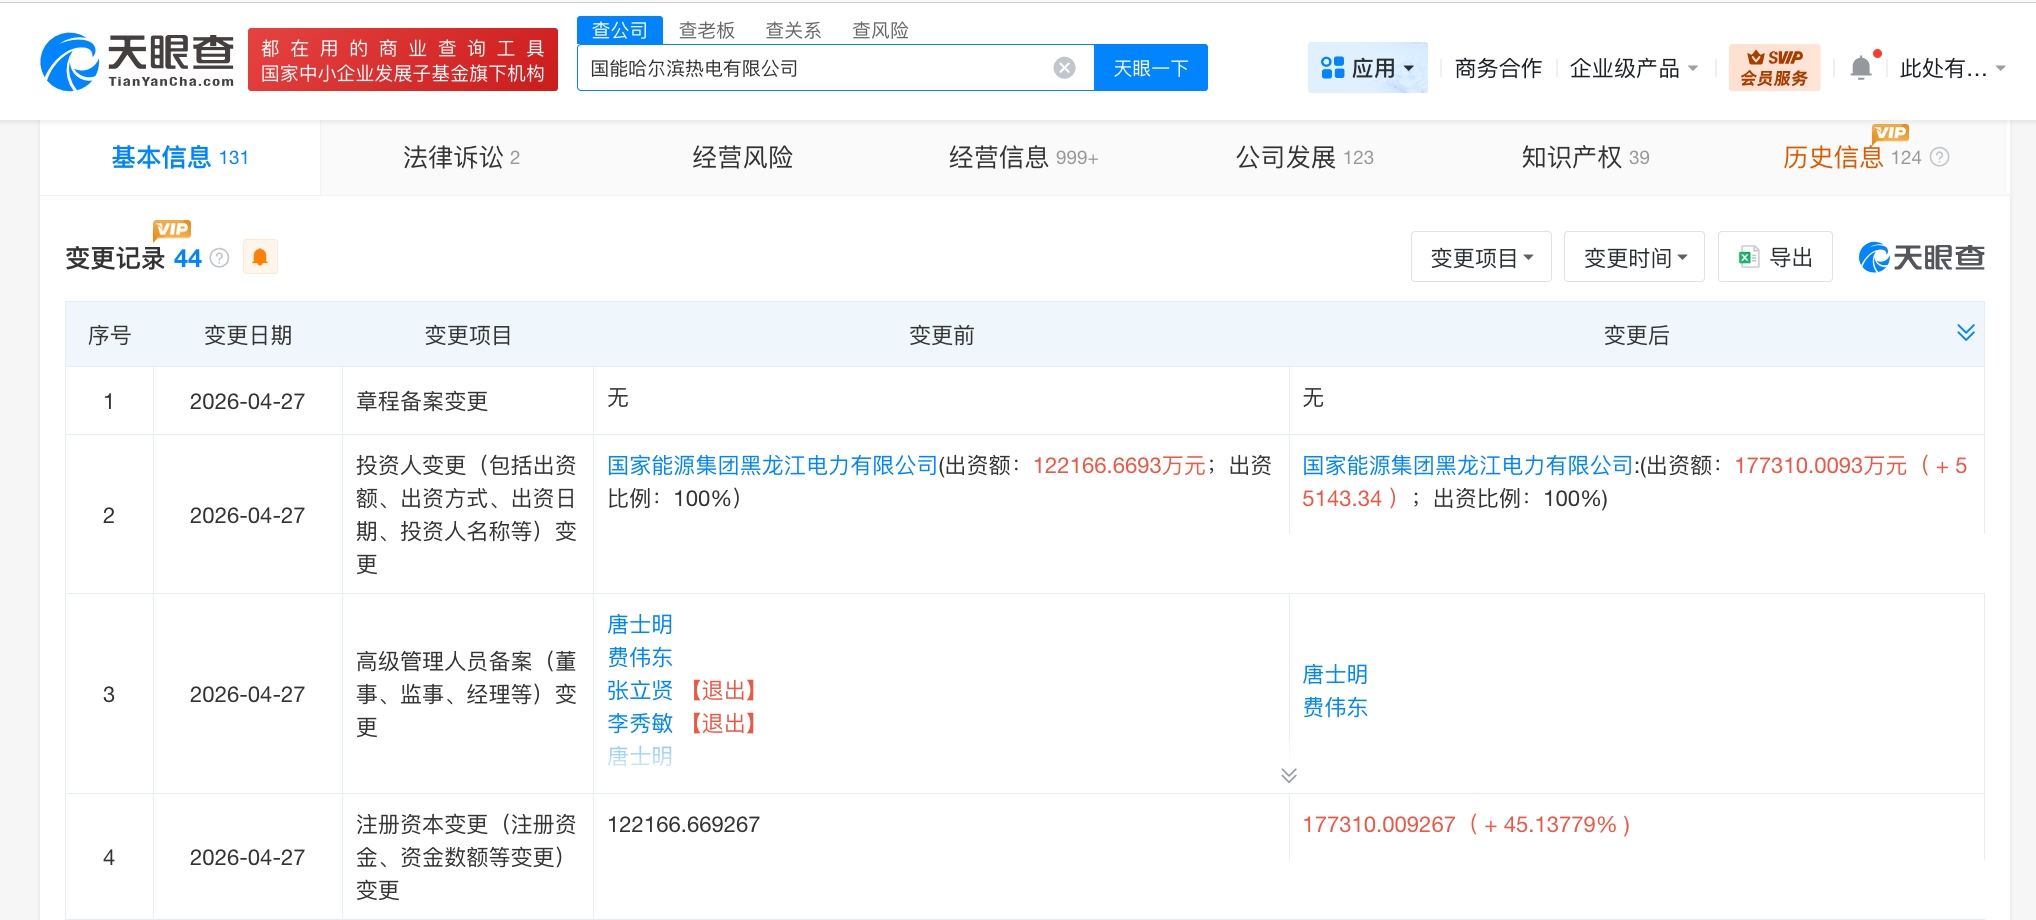
Task: Show help for 历史信息 tab
Action: [1939, 157]
